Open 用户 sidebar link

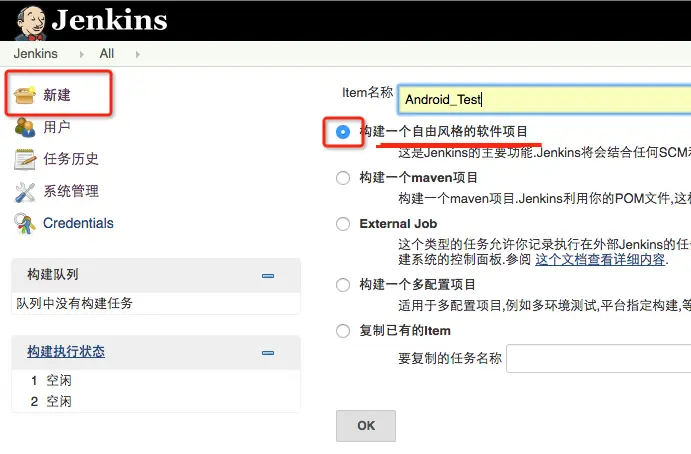tap(57, 127)
